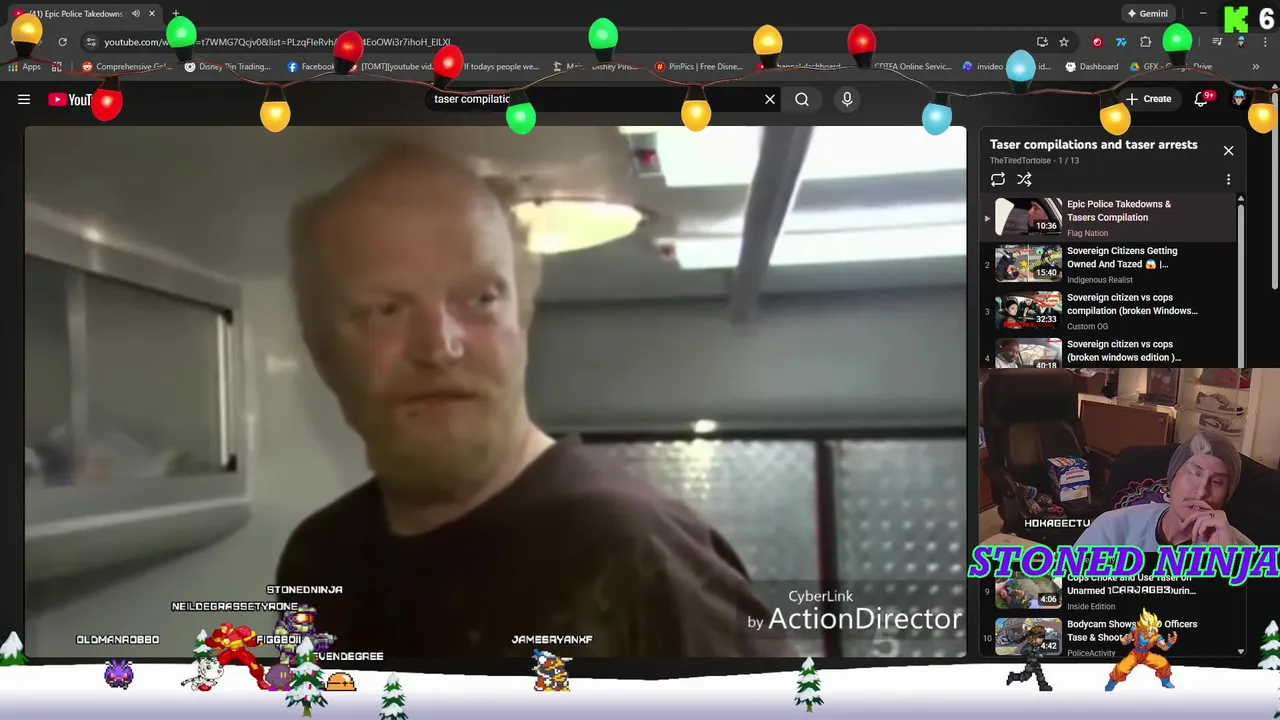1280x720 pixels.
Task: Click the playlist scroll-down arrow
Action: click(x=1241, y=652)
